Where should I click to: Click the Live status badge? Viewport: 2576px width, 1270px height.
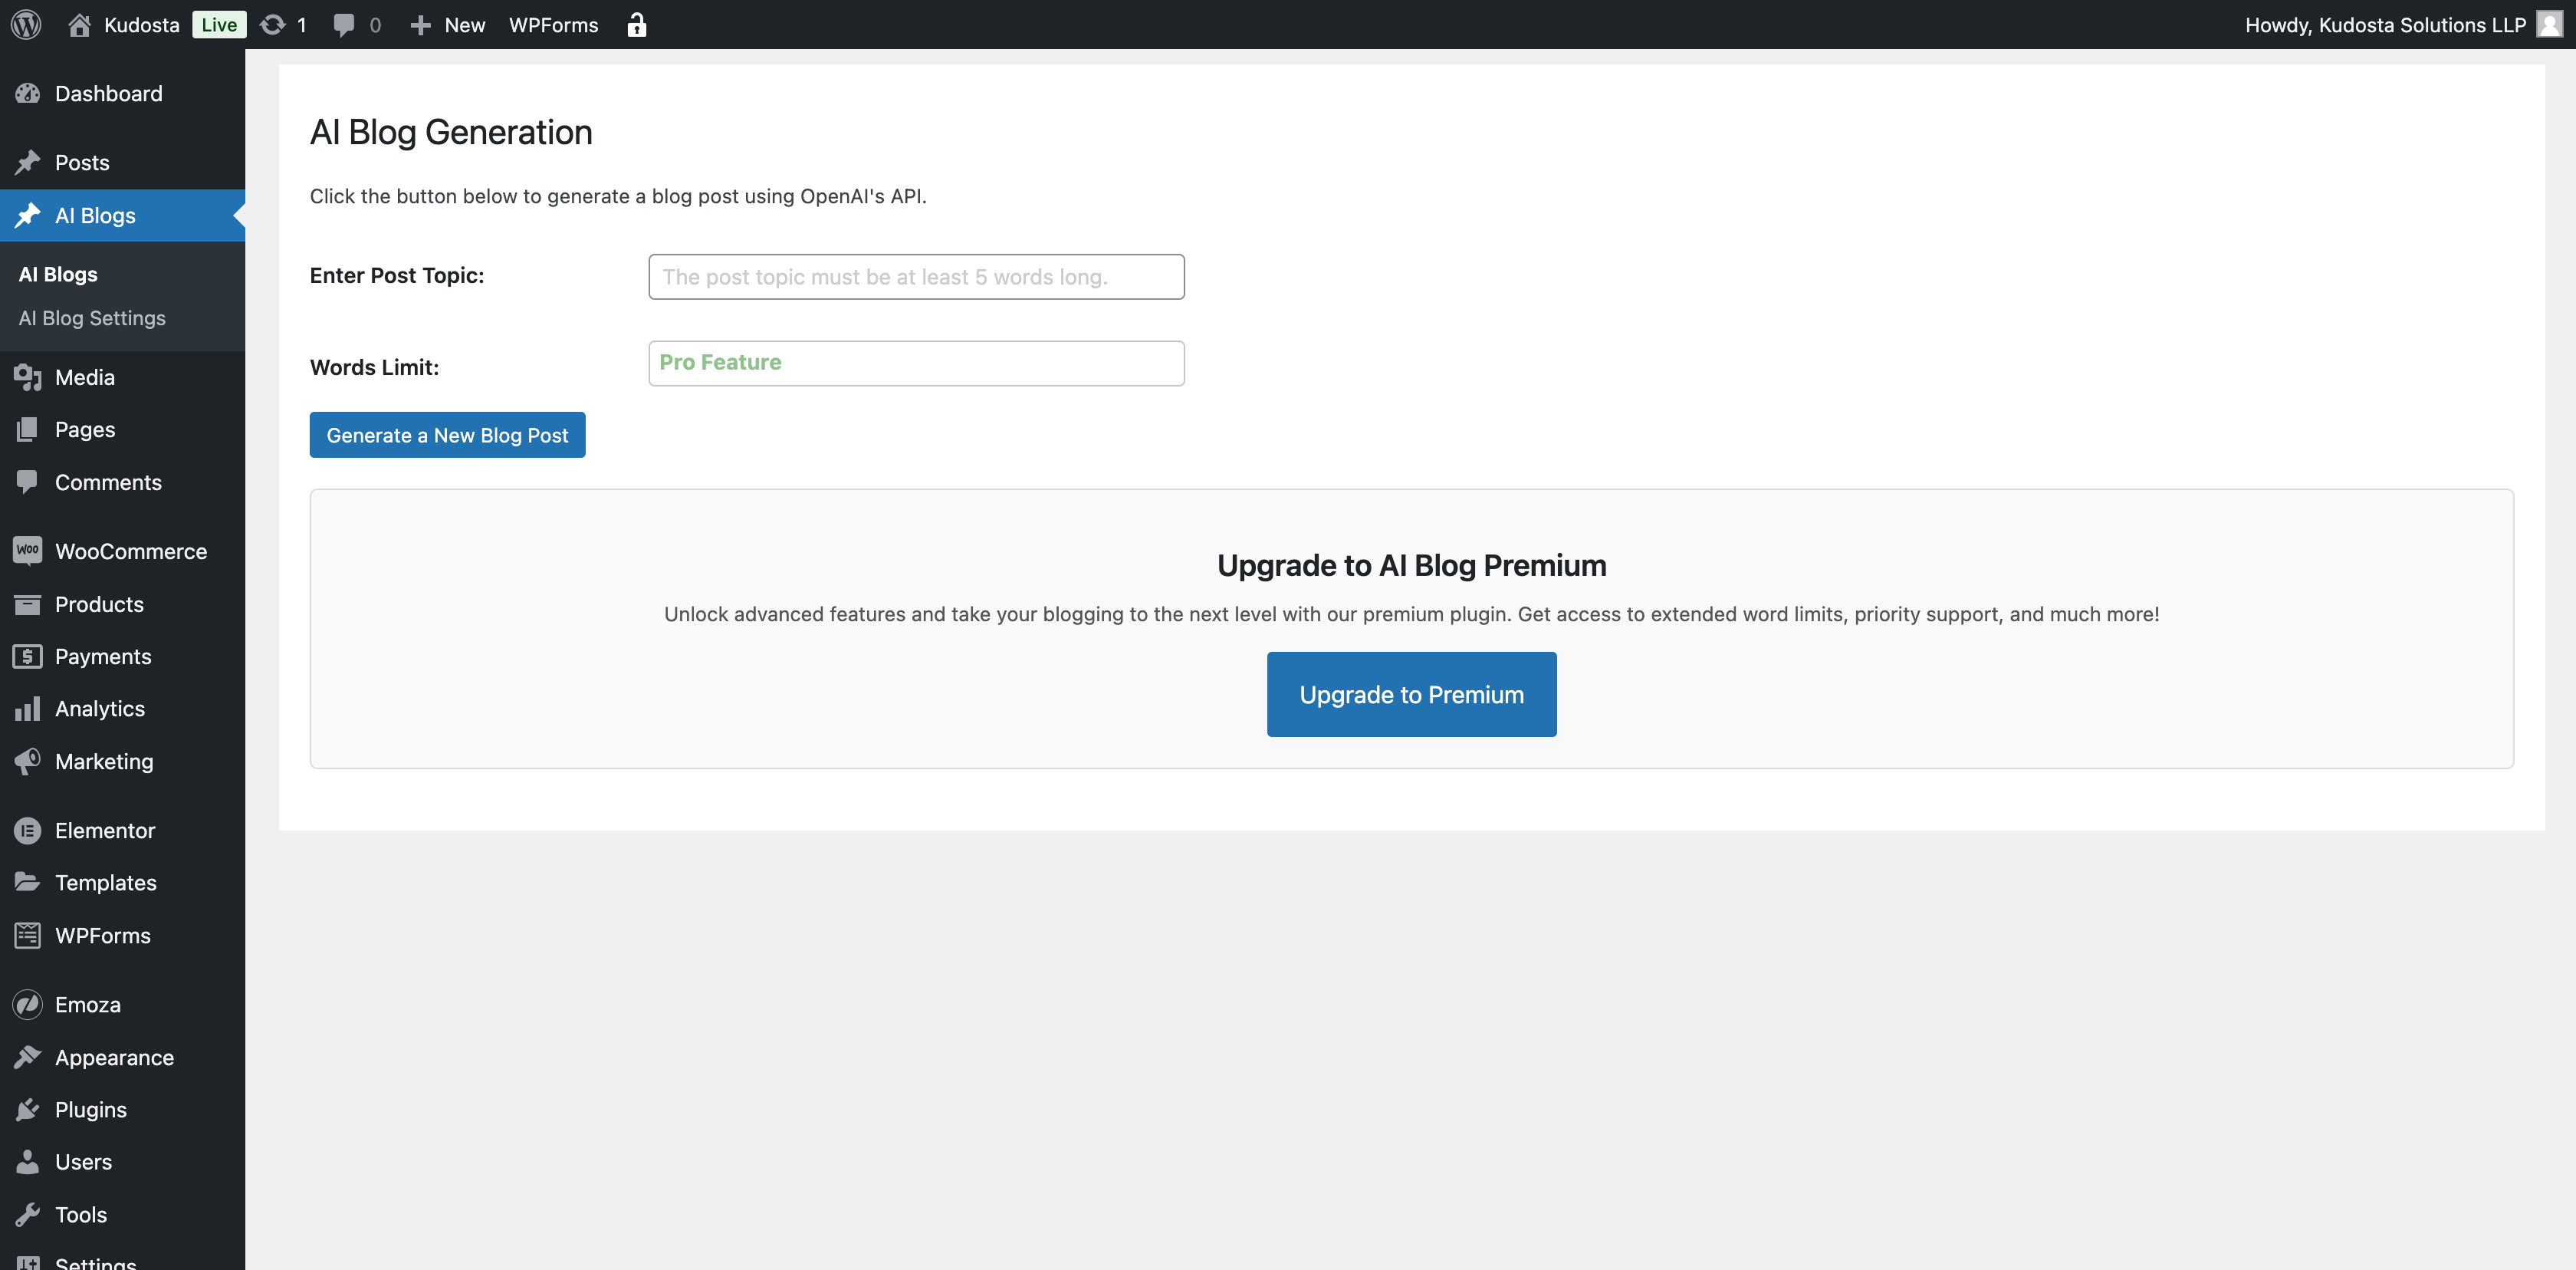[219, 25]
